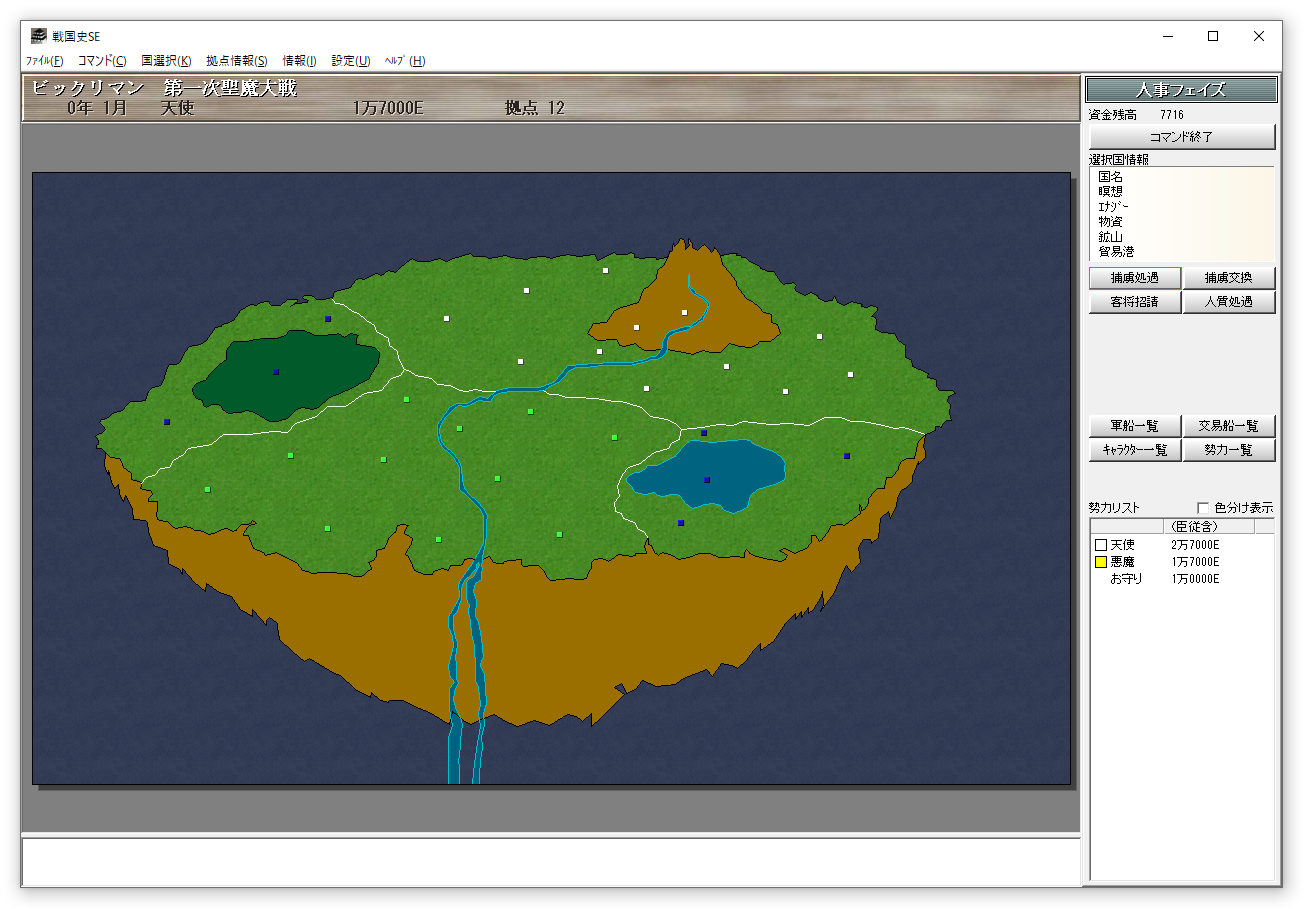1303x908 pixels.
Task: Open the ファイル(F) menu
Action: 44,61
